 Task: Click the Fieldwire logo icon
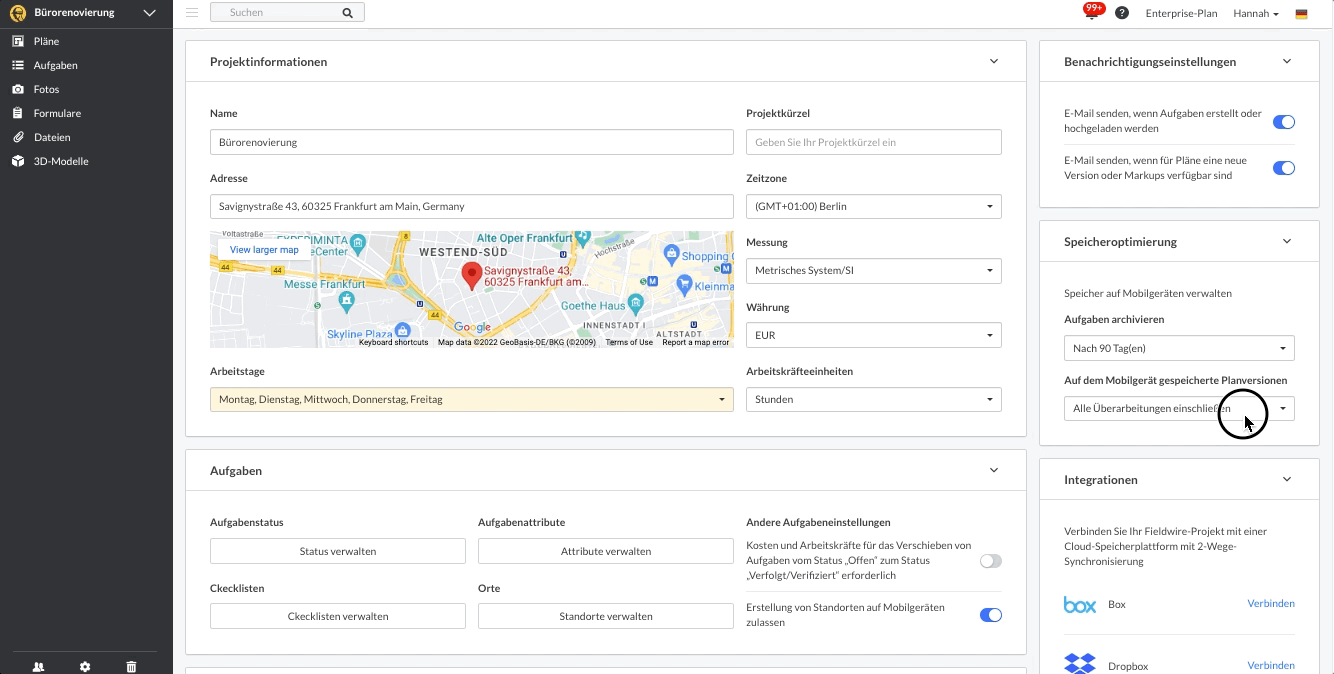pyautogui.click(x=17, y=13)
